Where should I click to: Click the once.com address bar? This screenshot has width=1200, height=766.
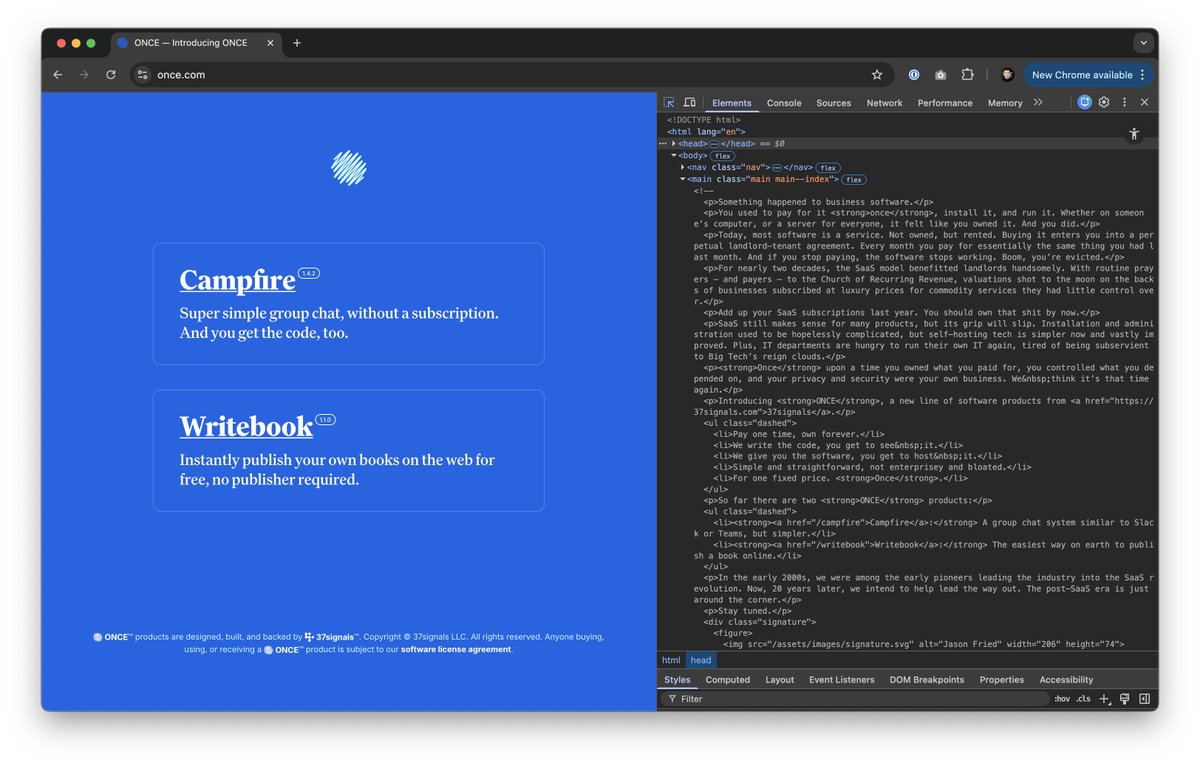pyautogui.click(x=510, y=75)
